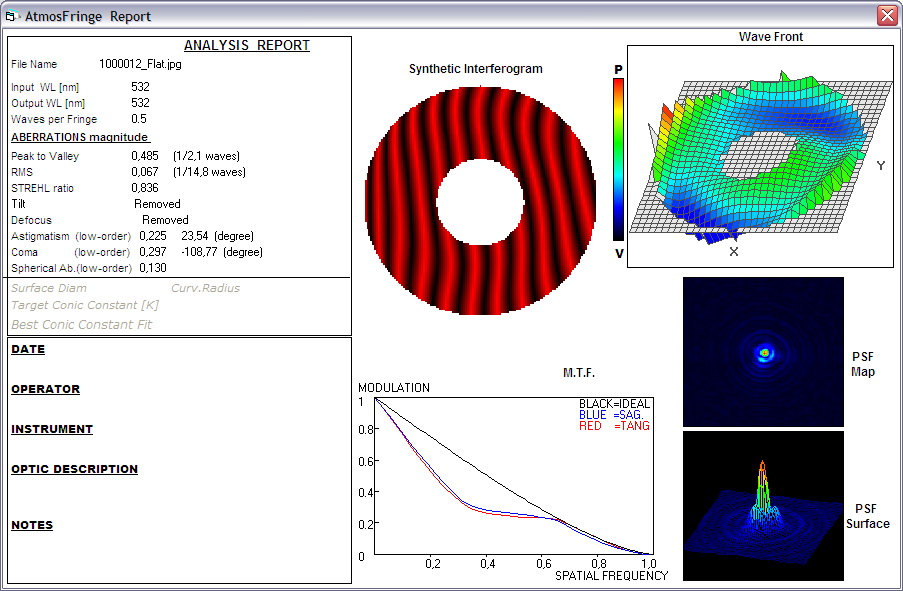This screenshot has height=591, width=903.
Task: Select the file name 1000012_Flat.jpg
Action: click(x=140, y=65)
